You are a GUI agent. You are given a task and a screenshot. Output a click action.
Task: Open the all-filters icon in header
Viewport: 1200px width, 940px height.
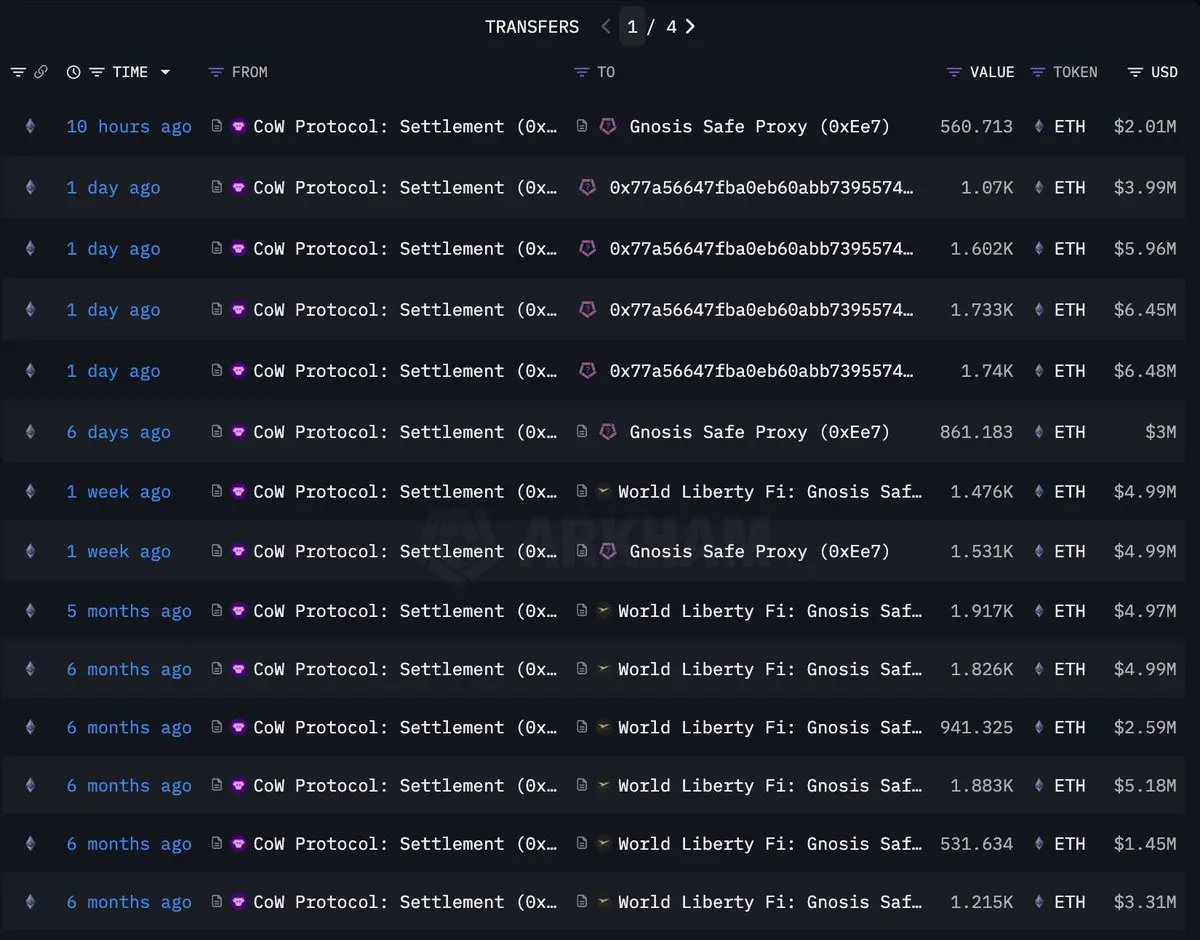click(x=18, y=72)
